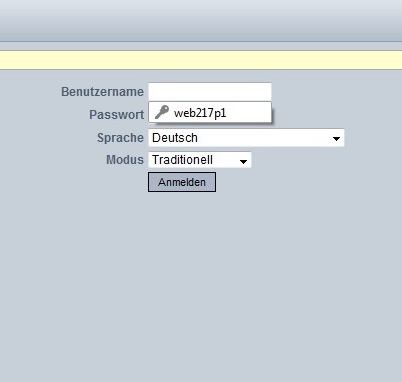
Task: Click blank area inside autofill suggestion row
Action: (248, 112)
